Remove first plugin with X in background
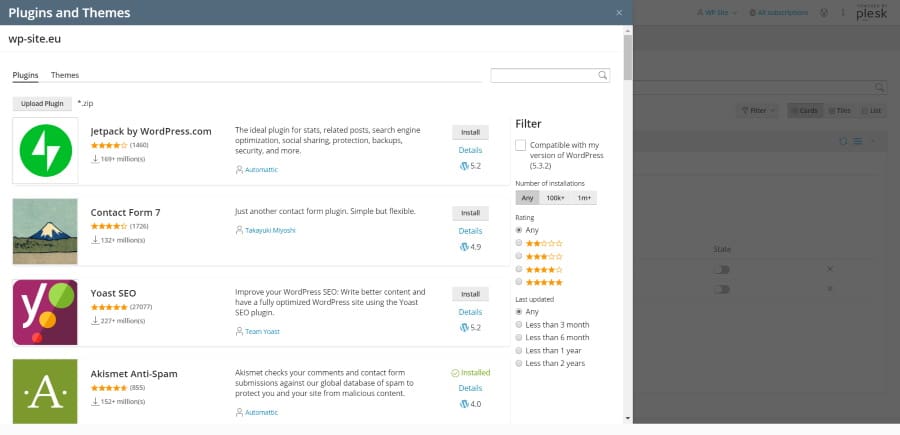900x435 pixels. pyautogui.click(x=829, y=269)
